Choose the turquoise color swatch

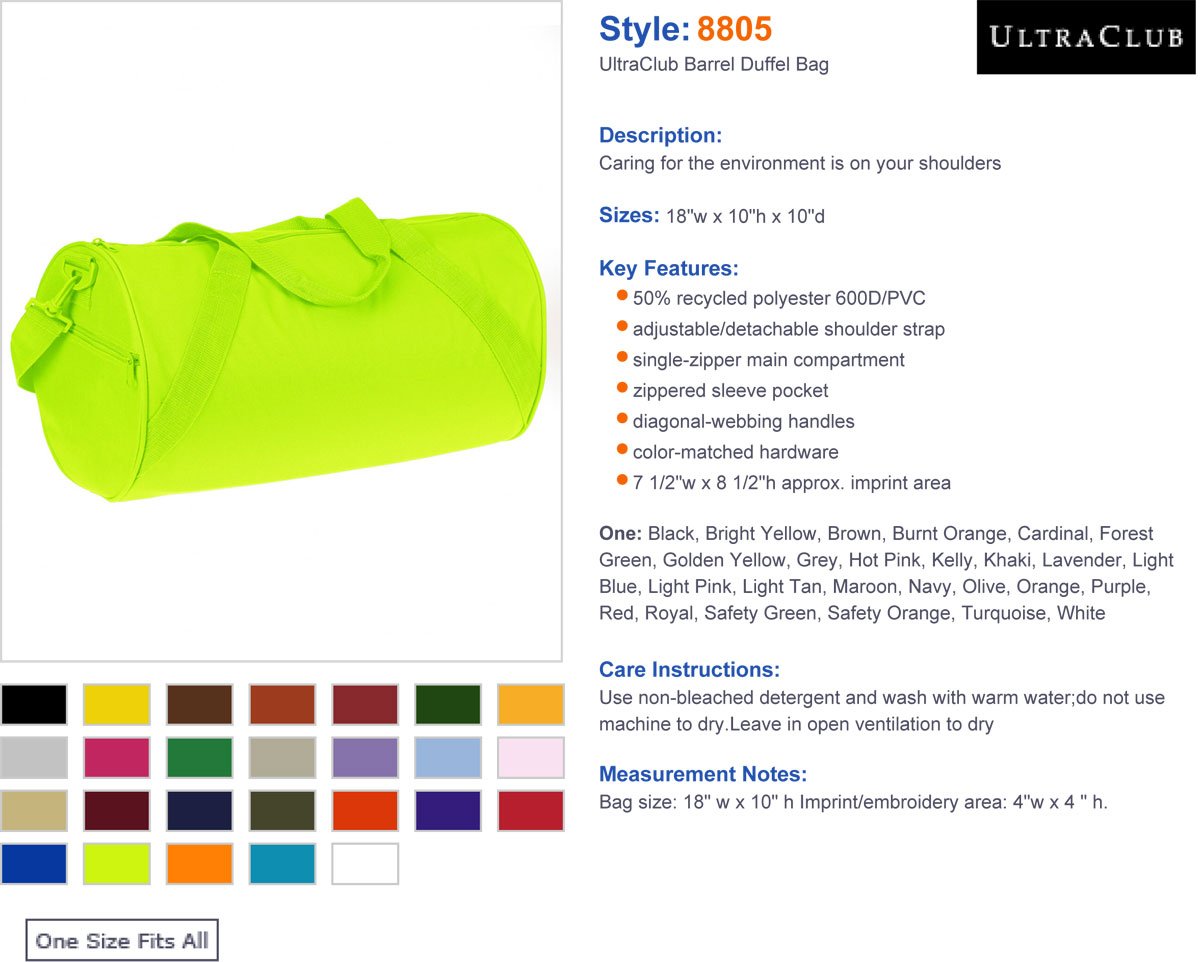[x=283, y=863]
